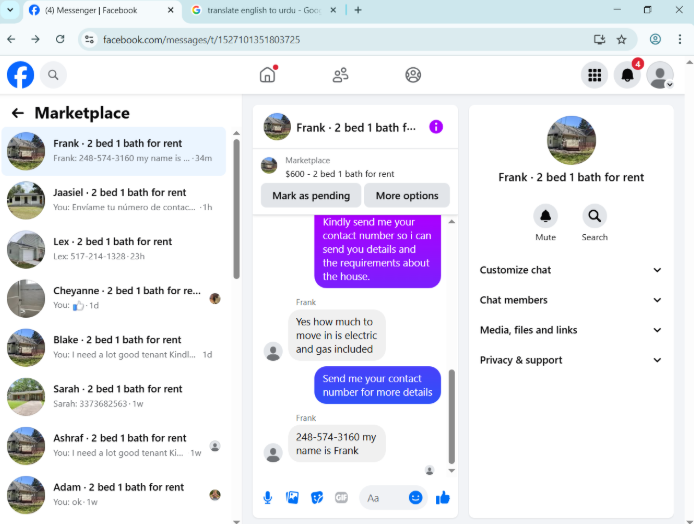Screen dimensions: 694x524
Task: Open the Sarah conversation
Action: pos(114,397)
